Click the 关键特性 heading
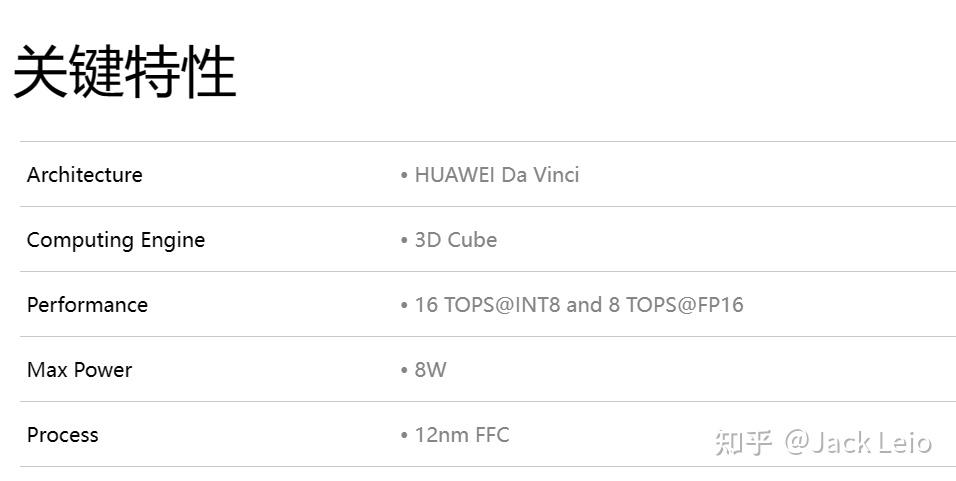The width and height of the screenshot is (956, 481). [x=124, y=72]
